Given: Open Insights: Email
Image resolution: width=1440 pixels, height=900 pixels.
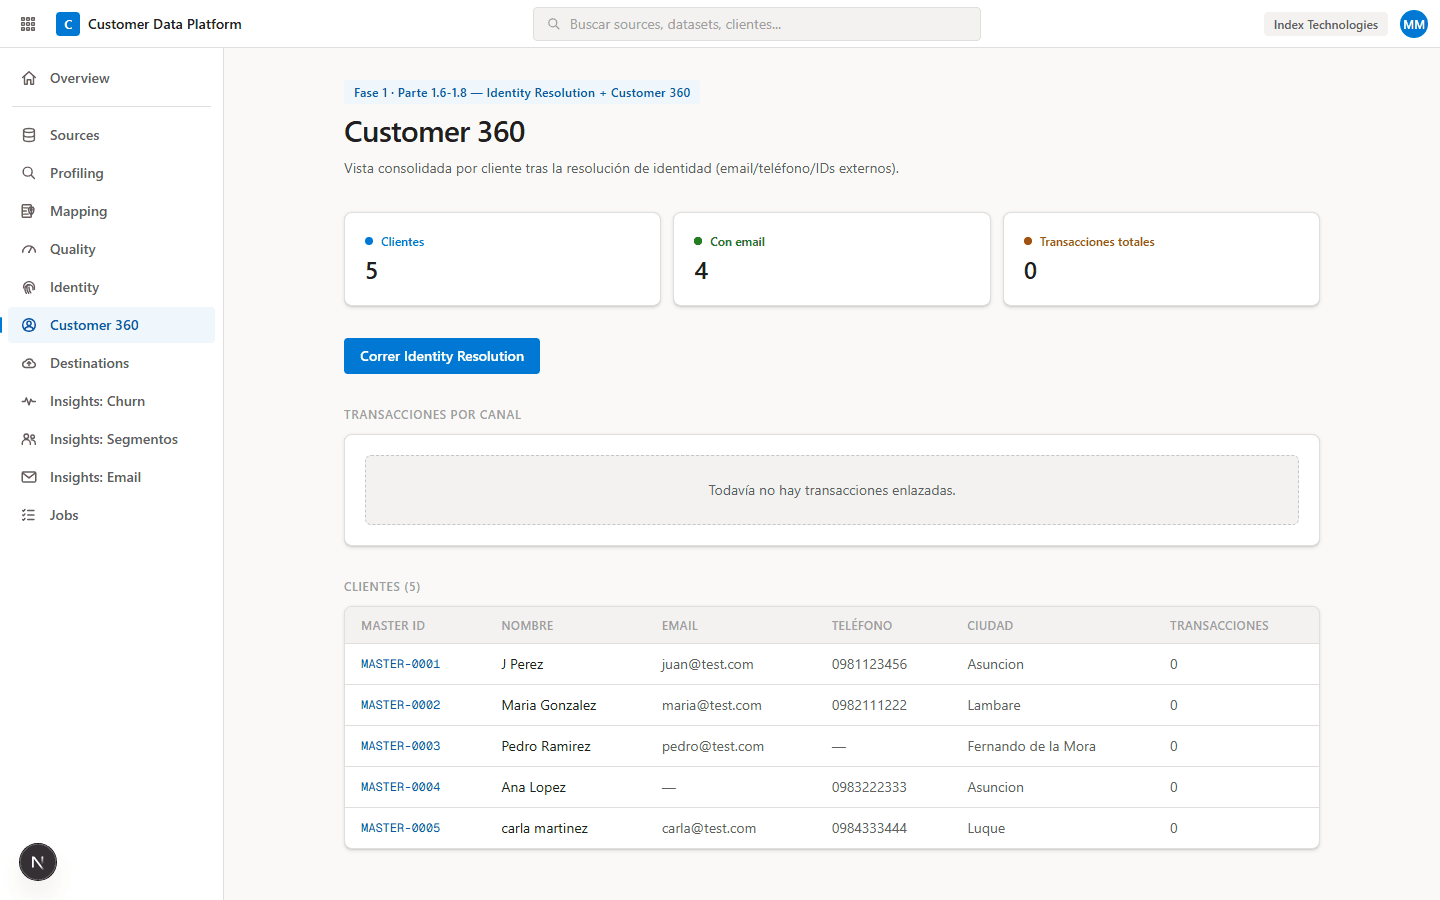Looking at the screenshot, I should tap(111, 477).
